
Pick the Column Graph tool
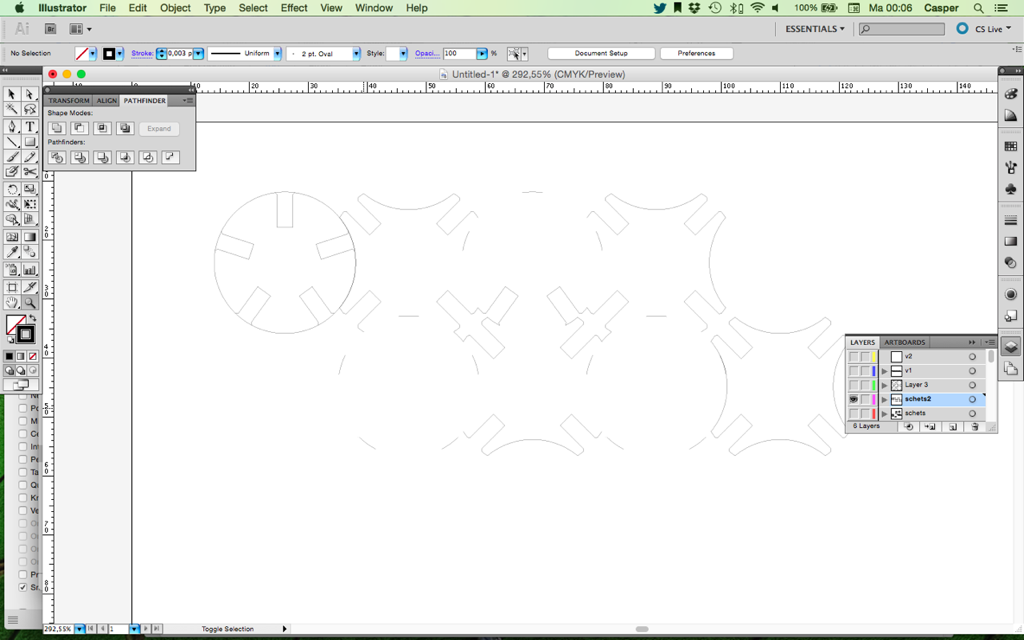pyautogui.click(x=29, y=269)
